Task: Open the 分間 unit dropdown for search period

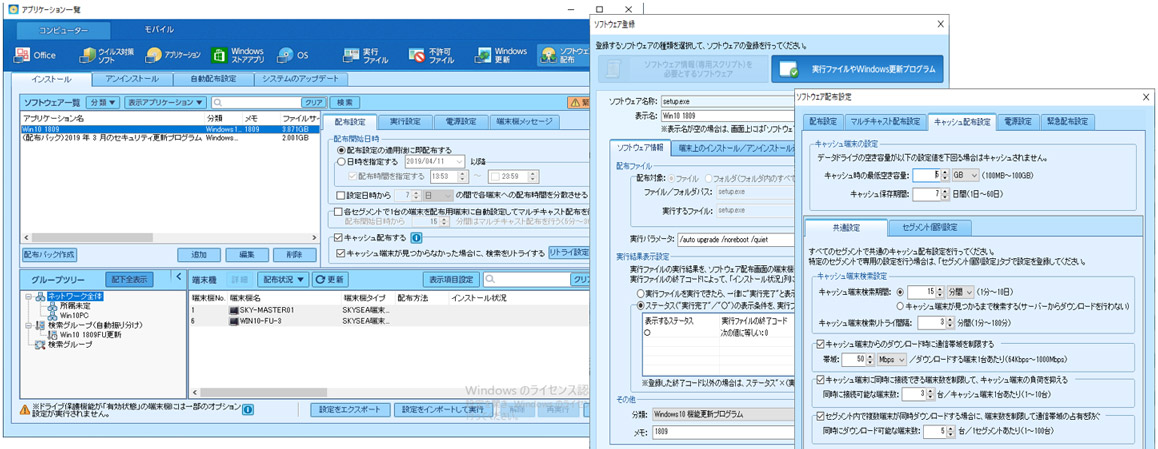Action: click(959, 292)
